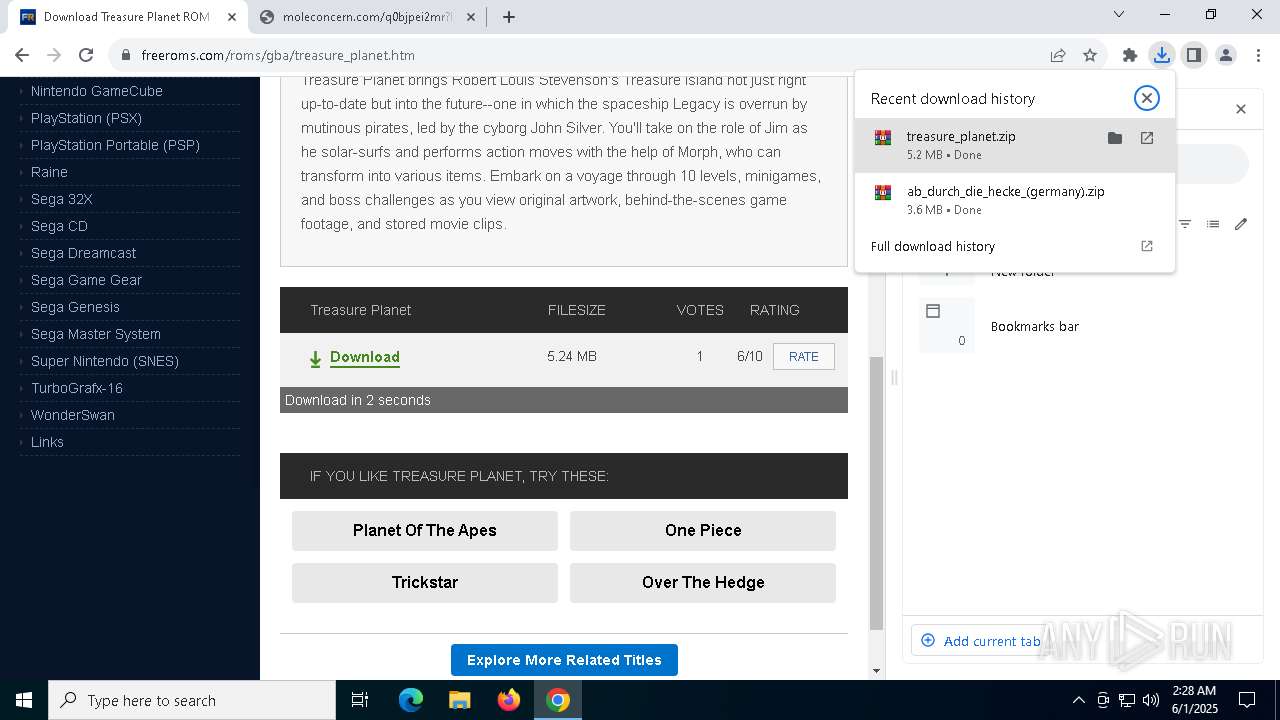Open Super Nintendo (SNES) in sidebar
The width and height of the screenshot is (1280, 720).
[x=105, y=361]
